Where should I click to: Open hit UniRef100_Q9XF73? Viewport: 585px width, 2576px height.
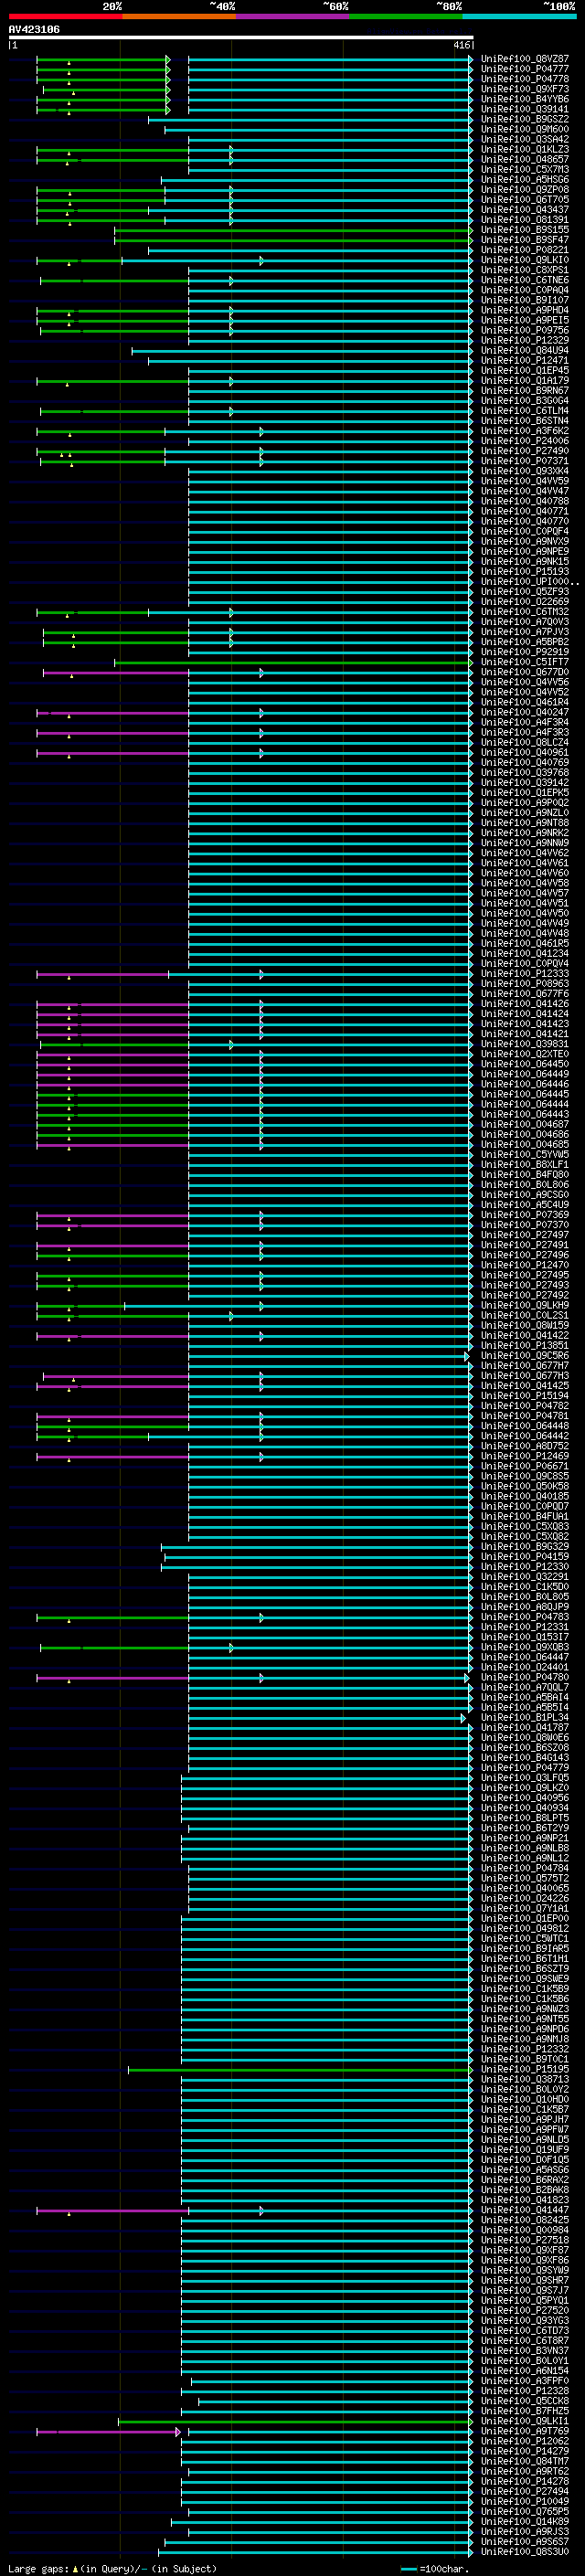click(x=524, y=89)
